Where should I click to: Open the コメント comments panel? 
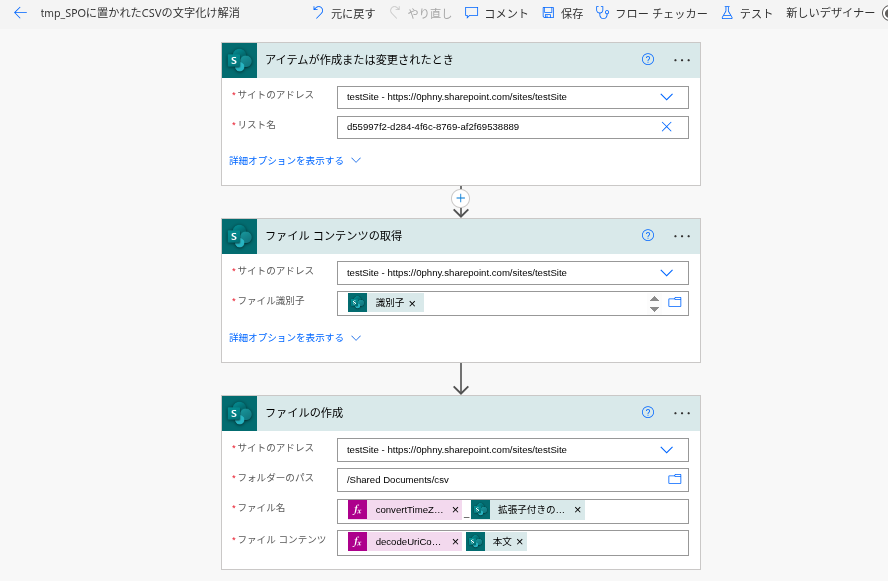coord(496,13)
